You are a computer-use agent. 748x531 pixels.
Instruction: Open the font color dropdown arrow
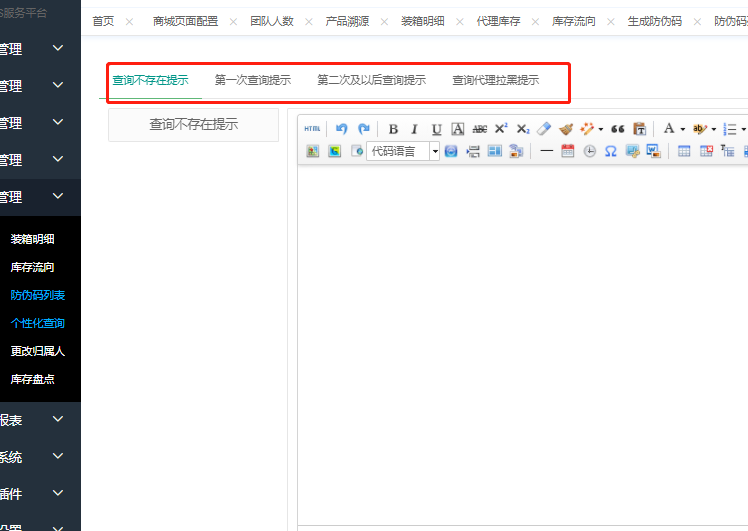[682, 129]
